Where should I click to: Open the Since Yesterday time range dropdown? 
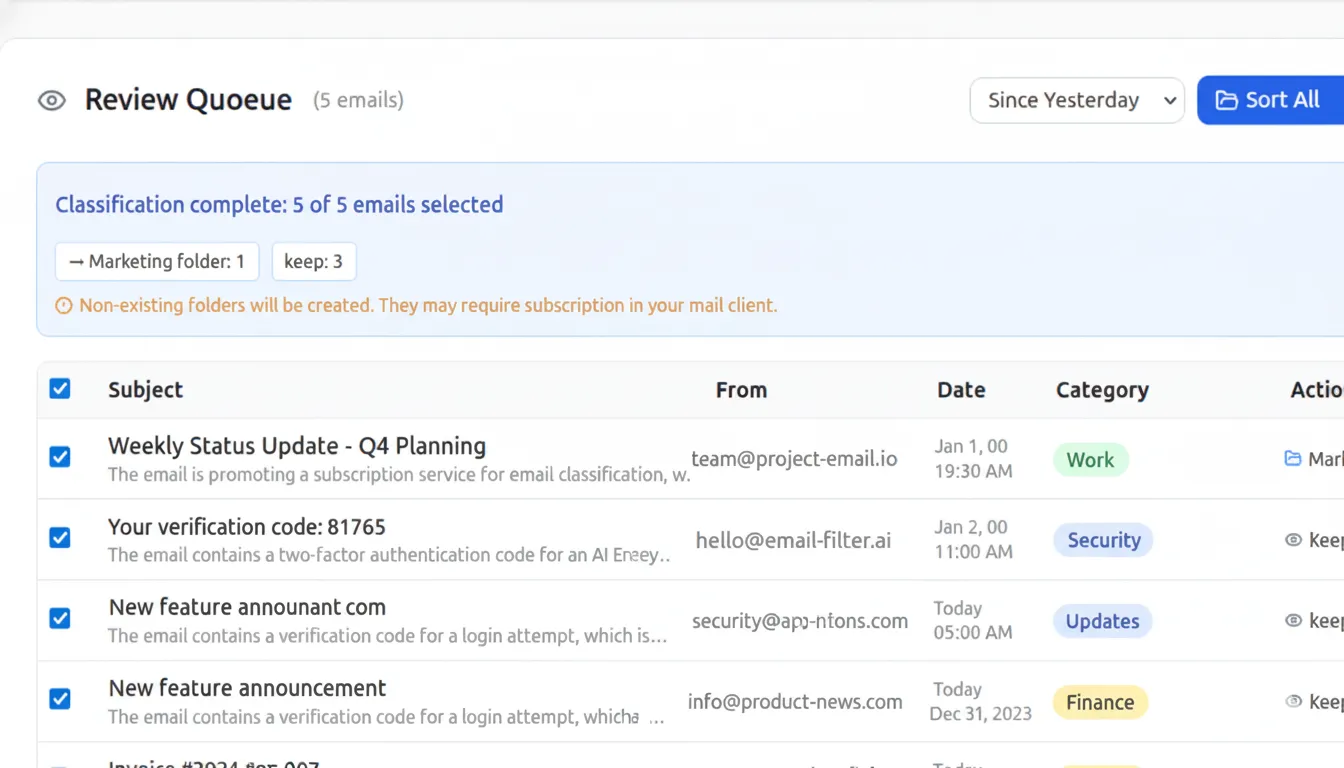click(x=1077, y=101)
